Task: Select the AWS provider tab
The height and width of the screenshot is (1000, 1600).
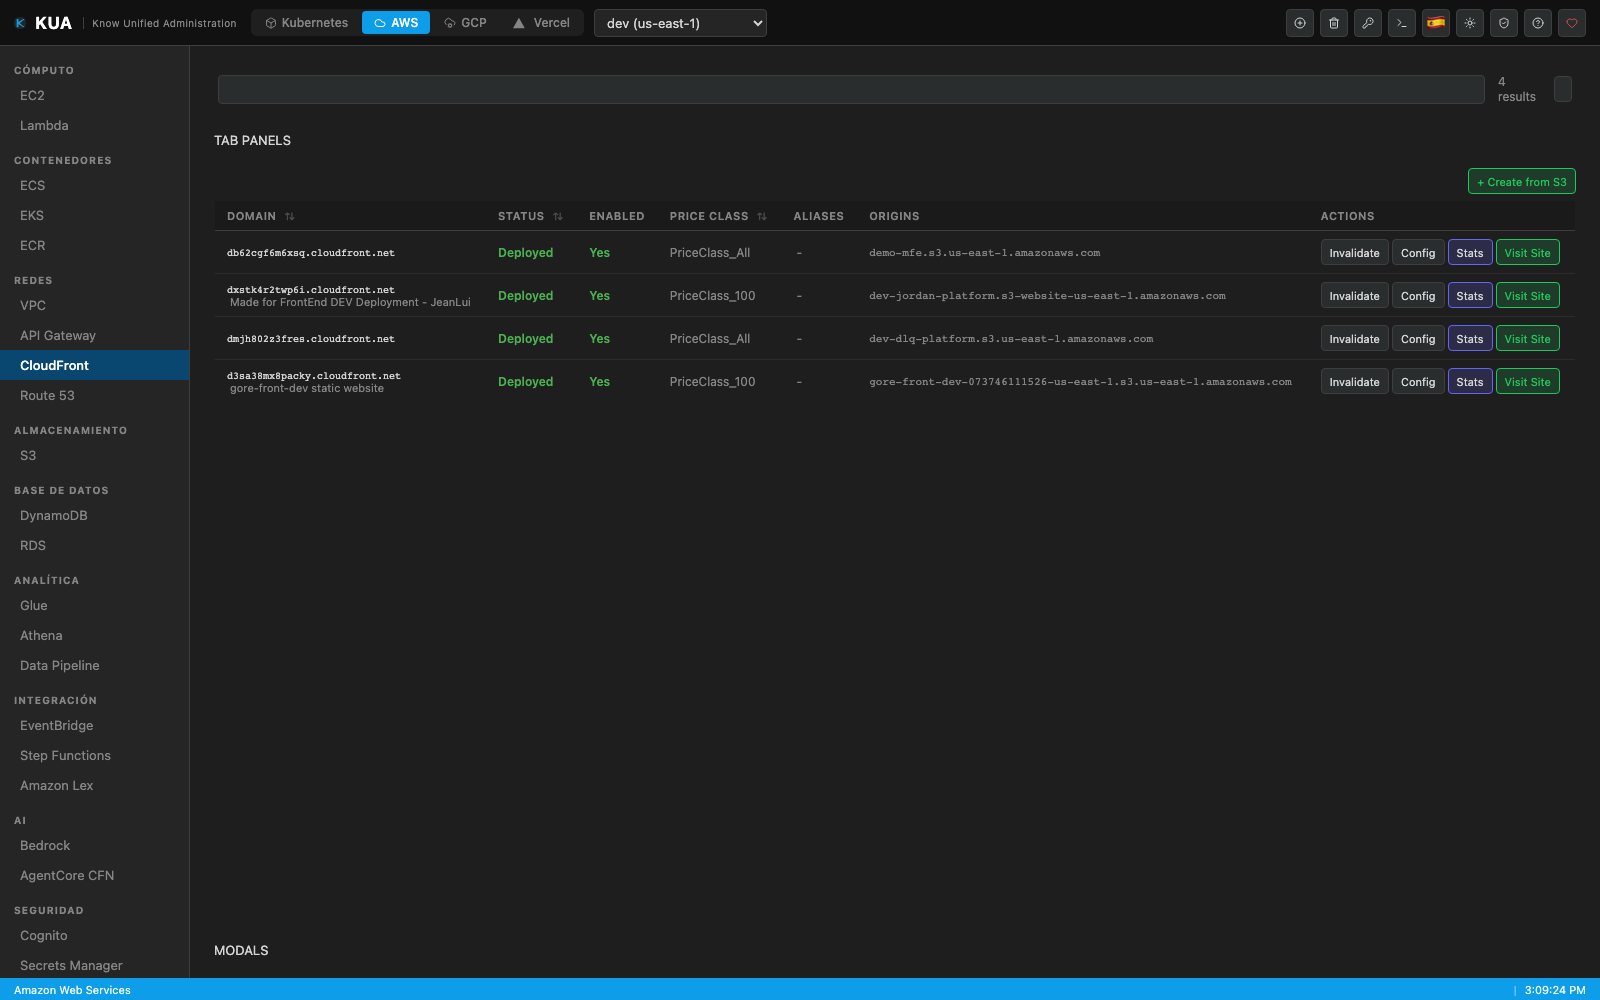Action: [396, 23]
